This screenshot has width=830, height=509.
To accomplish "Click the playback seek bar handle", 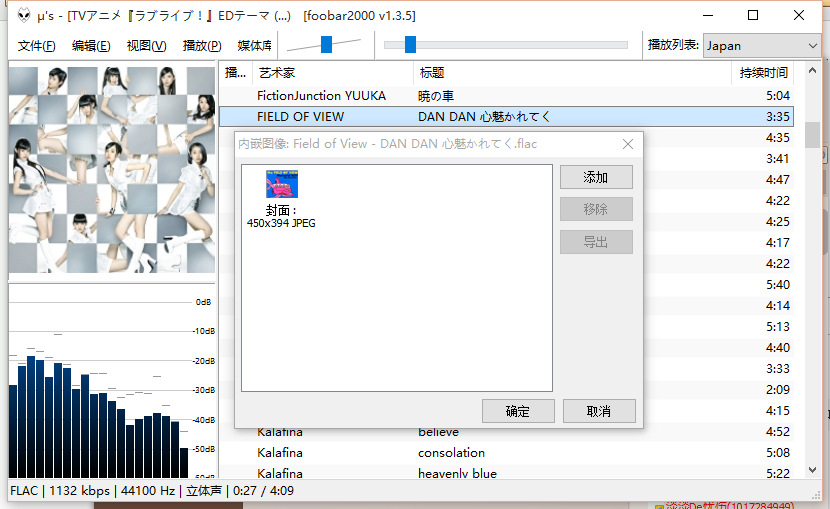I will 410,44.
